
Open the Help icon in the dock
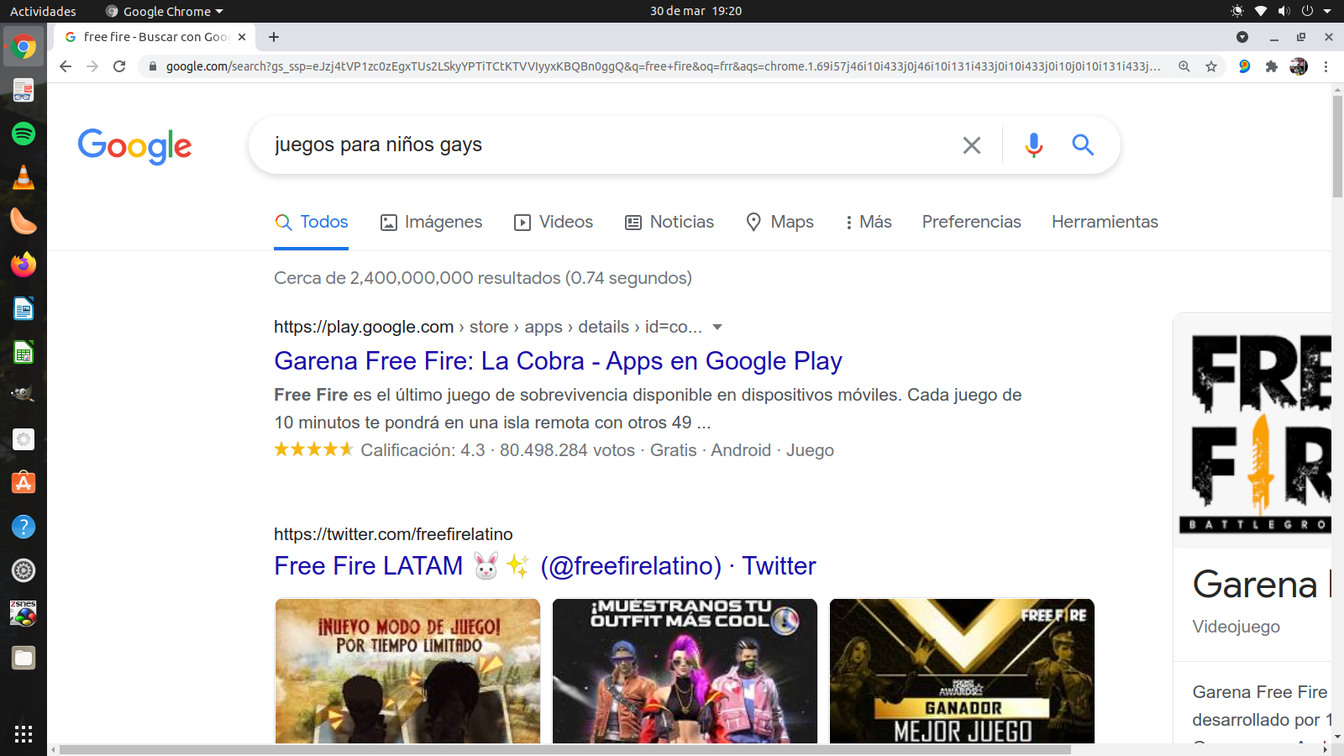tap(23, 526)
